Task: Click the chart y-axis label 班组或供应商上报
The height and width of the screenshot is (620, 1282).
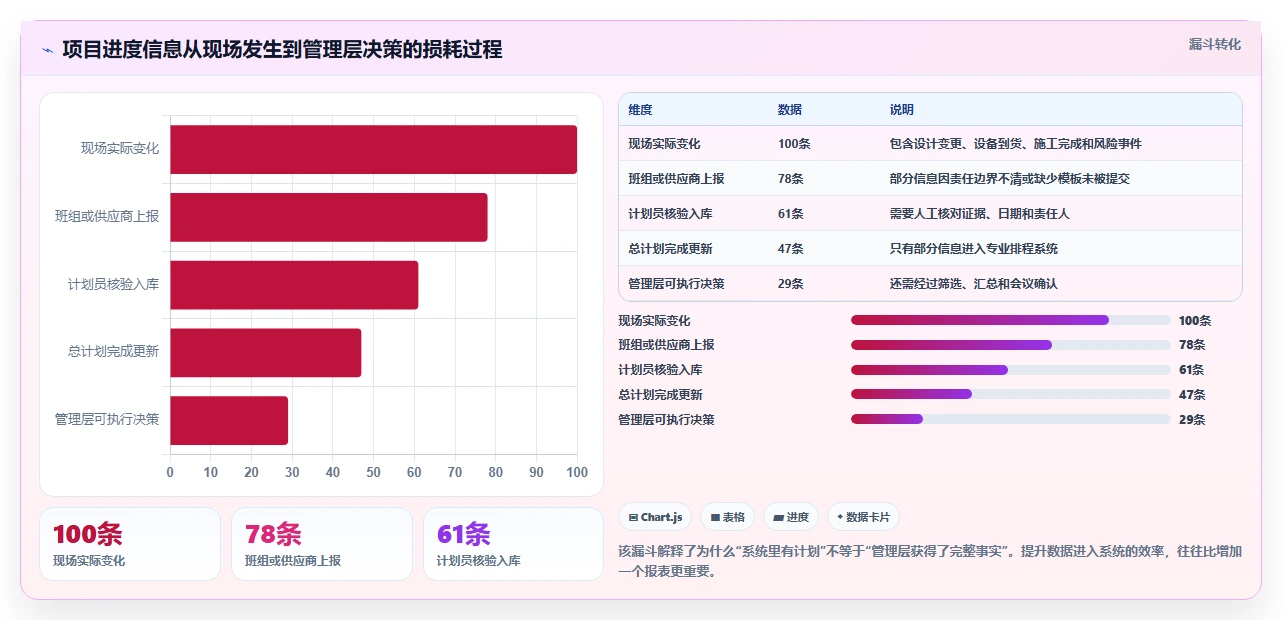Action: pos(107,216)
